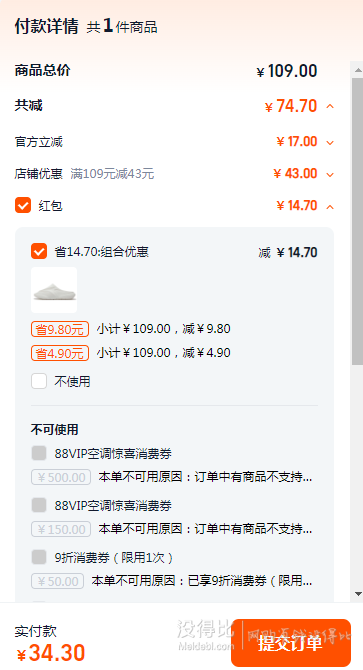Uncheck the 红包 checkbox
This screenshot has width=363, height=670.
click(x=23, y=205)
